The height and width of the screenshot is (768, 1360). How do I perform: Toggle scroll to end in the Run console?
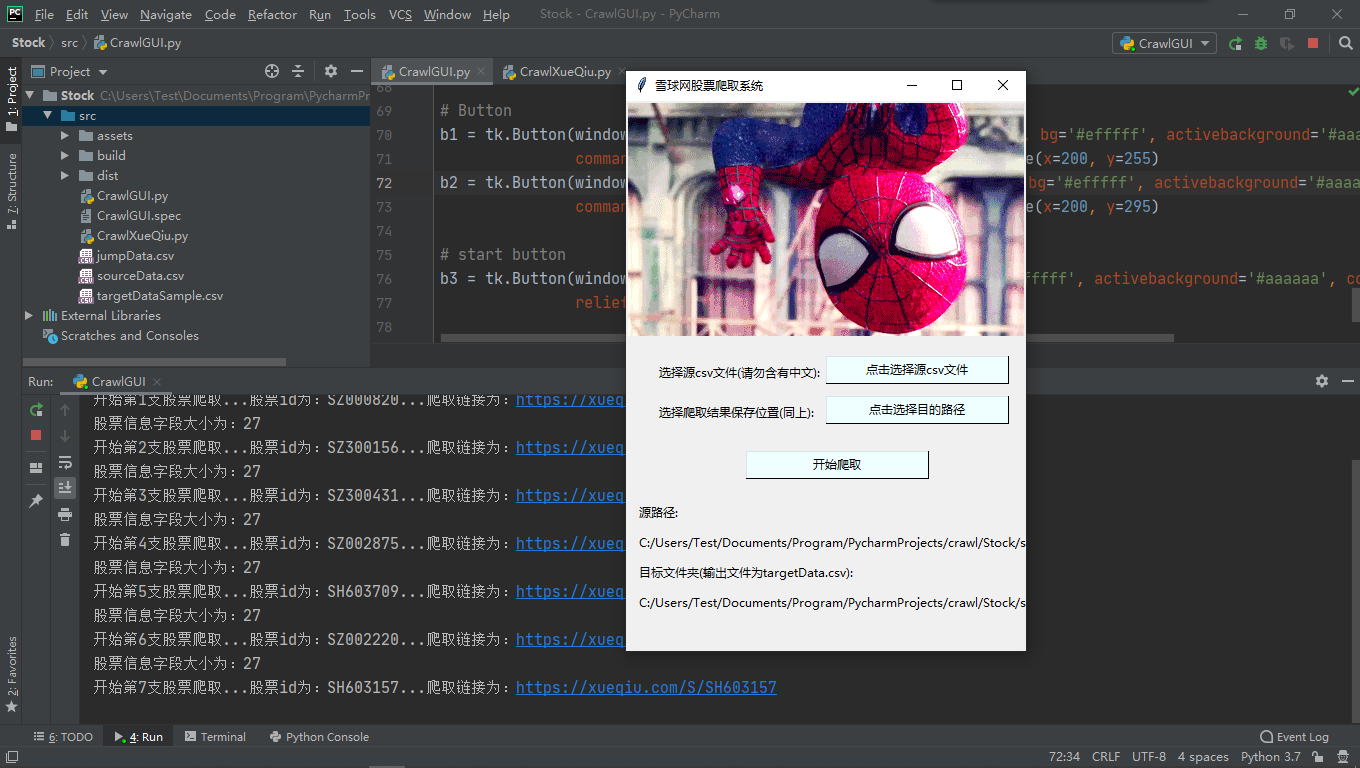tap(65, 487)
